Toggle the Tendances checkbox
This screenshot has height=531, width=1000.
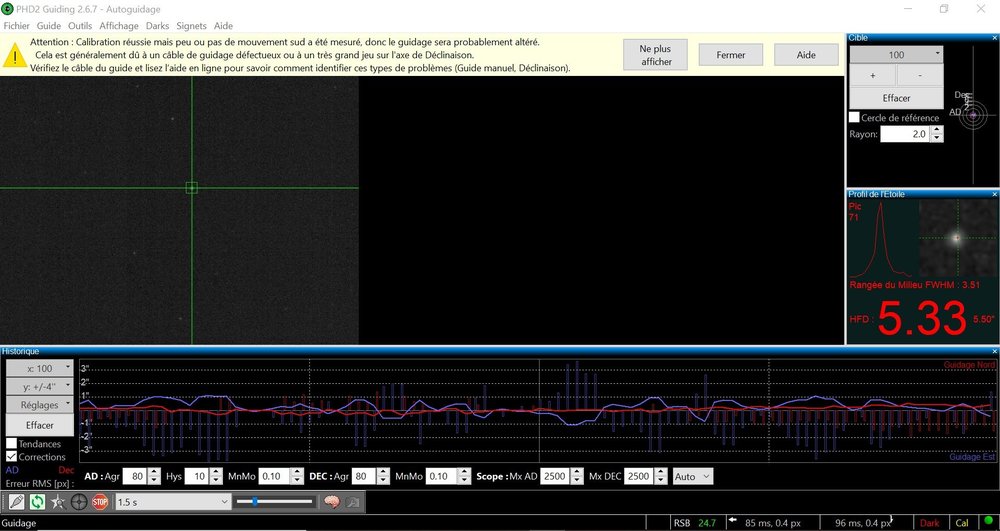tap(11, 444)
